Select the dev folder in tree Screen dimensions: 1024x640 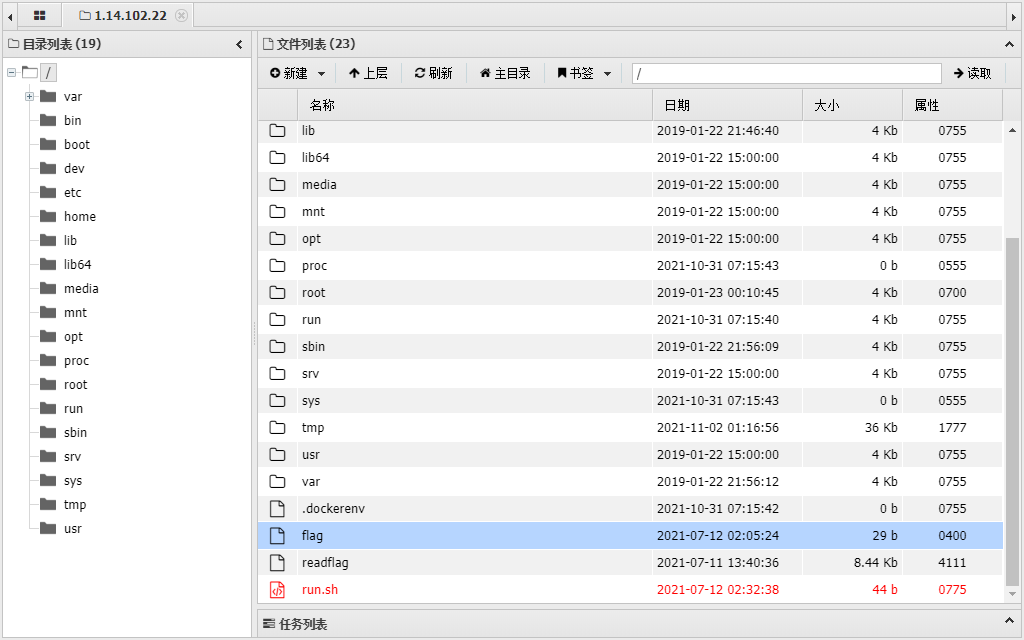pyautogui.click(x=74, y=168)
